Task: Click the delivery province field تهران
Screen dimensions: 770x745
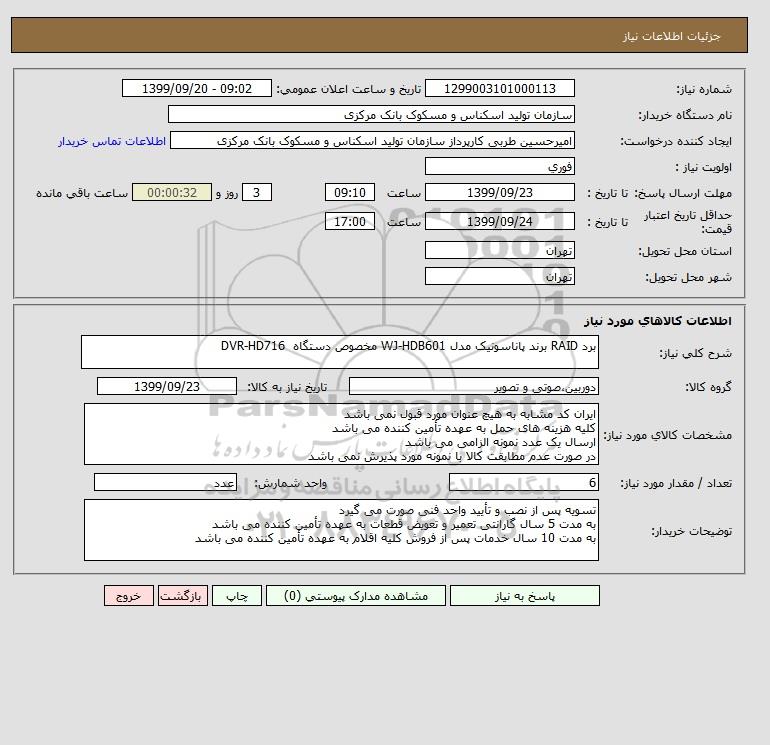Action: pyautogui.click(x=499, y=250)
